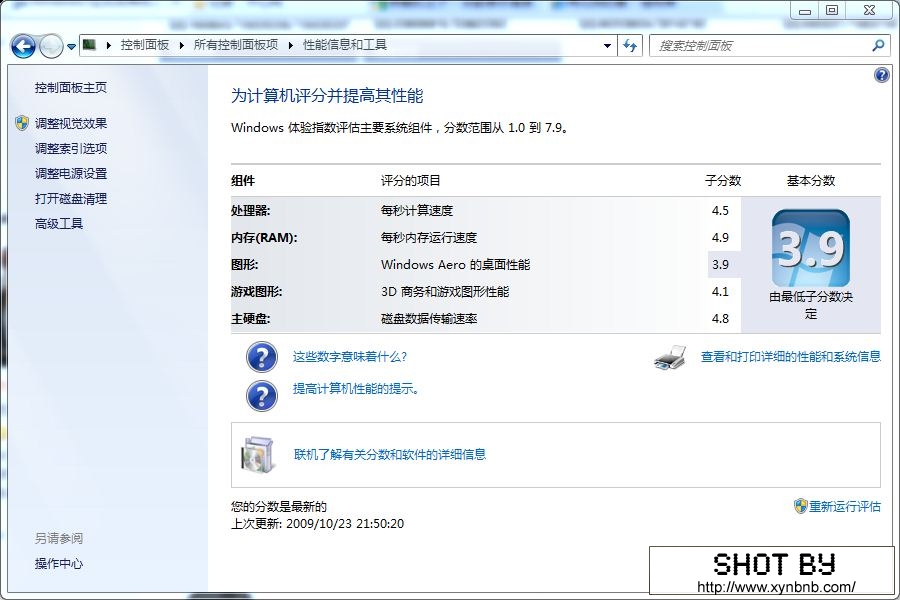Click 重新运行评估 link

click(844, 506)
